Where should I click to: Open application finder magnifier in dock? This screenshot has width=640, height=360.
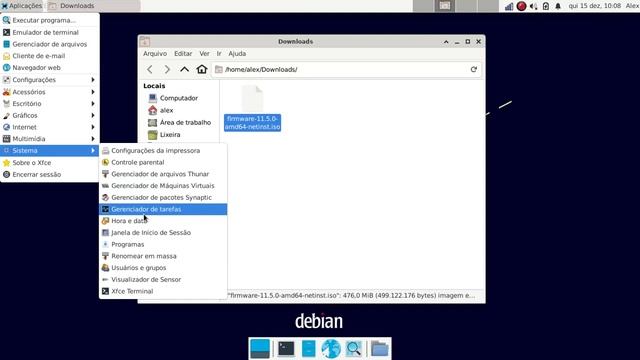[x=353, y=349]
